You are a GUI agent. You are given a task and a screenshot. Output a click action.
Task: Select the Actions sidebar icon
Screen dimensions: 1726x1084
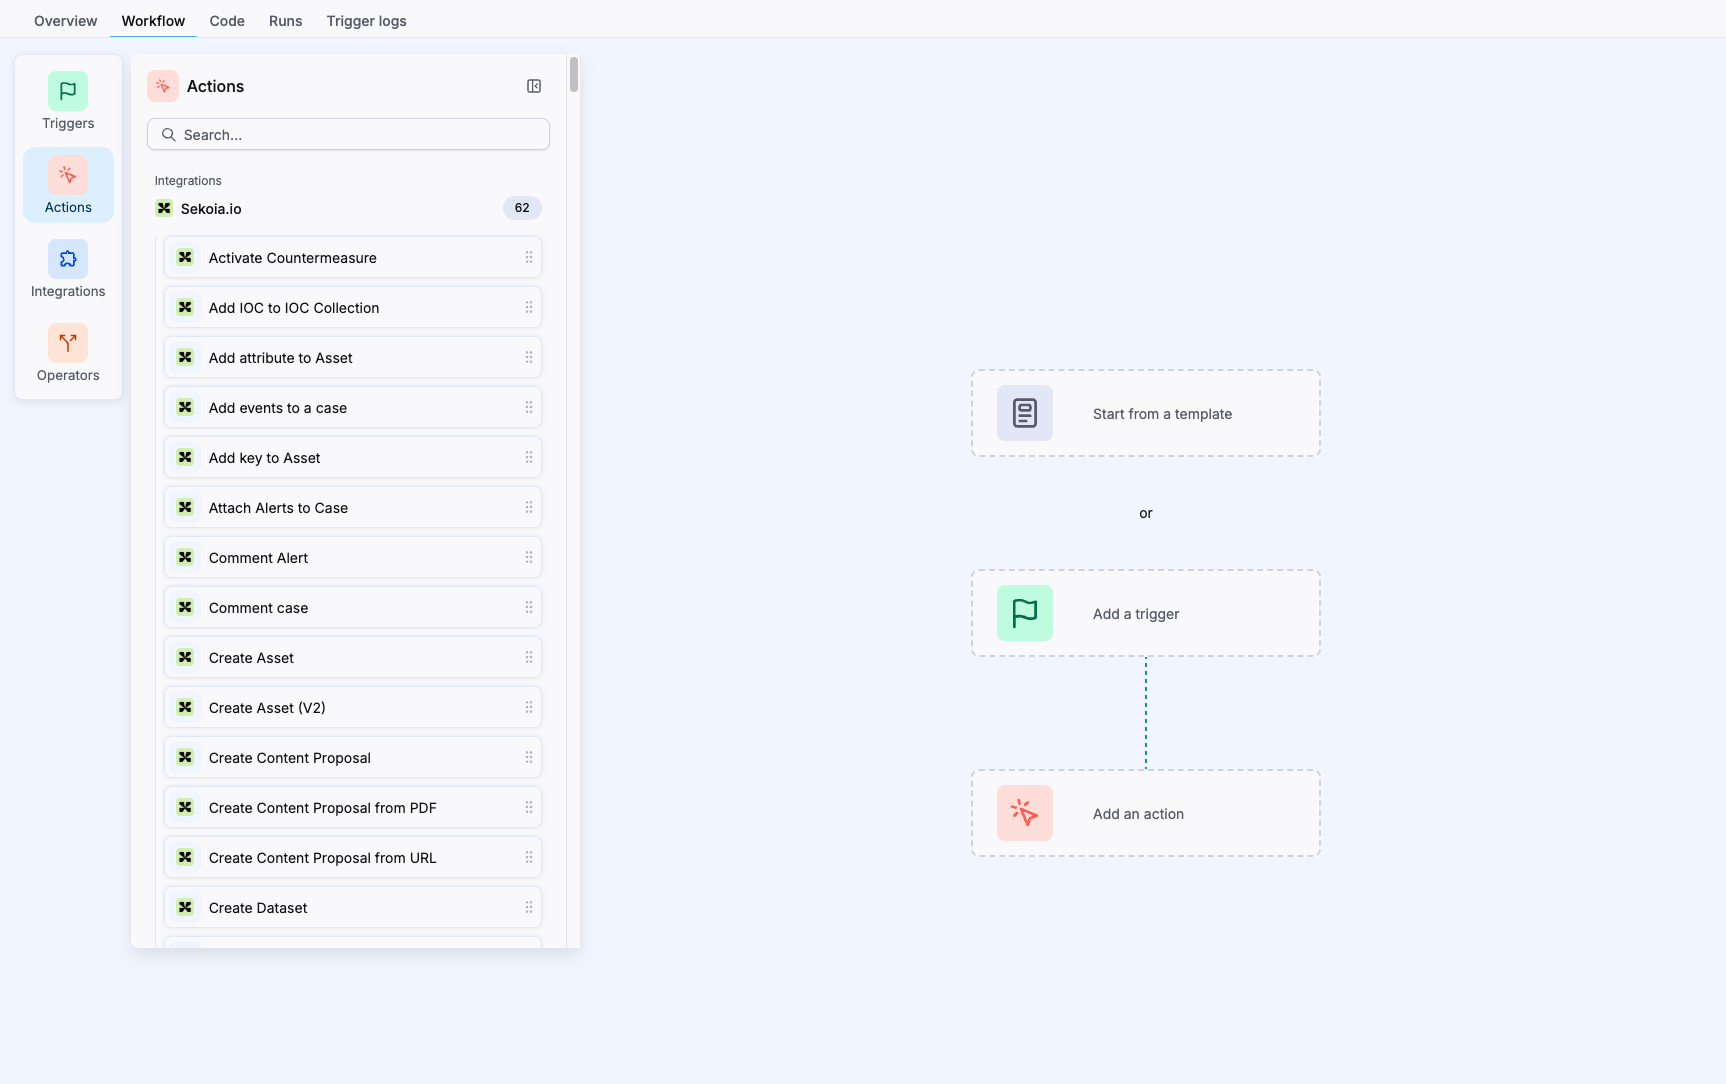[x=68, y=176]
